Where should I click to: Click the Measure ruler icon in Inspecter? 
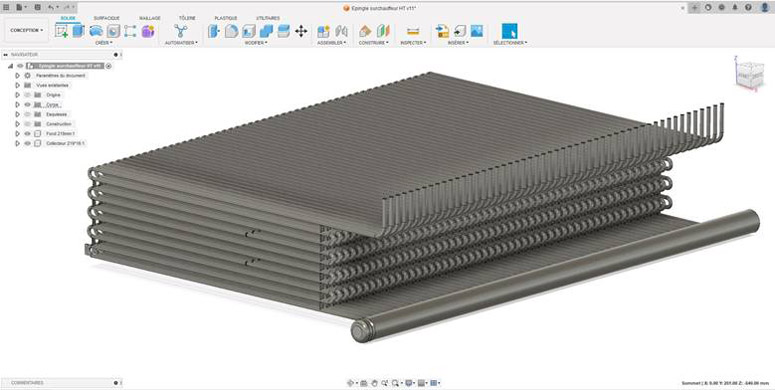click(x=413, y=31)
